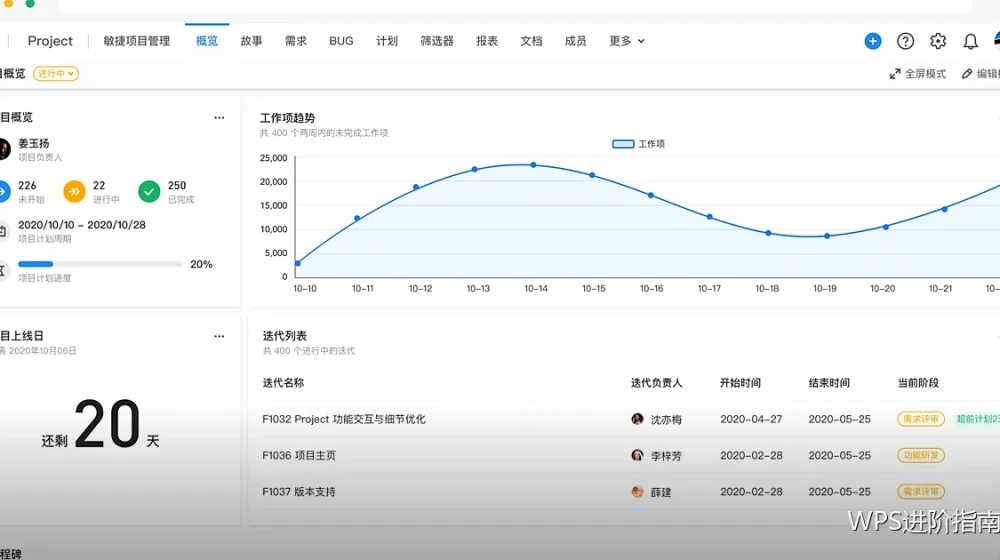The height and width of the screenshot is (560, 1000).
Task: Open the settings gear icon
Action: [938, 41]
